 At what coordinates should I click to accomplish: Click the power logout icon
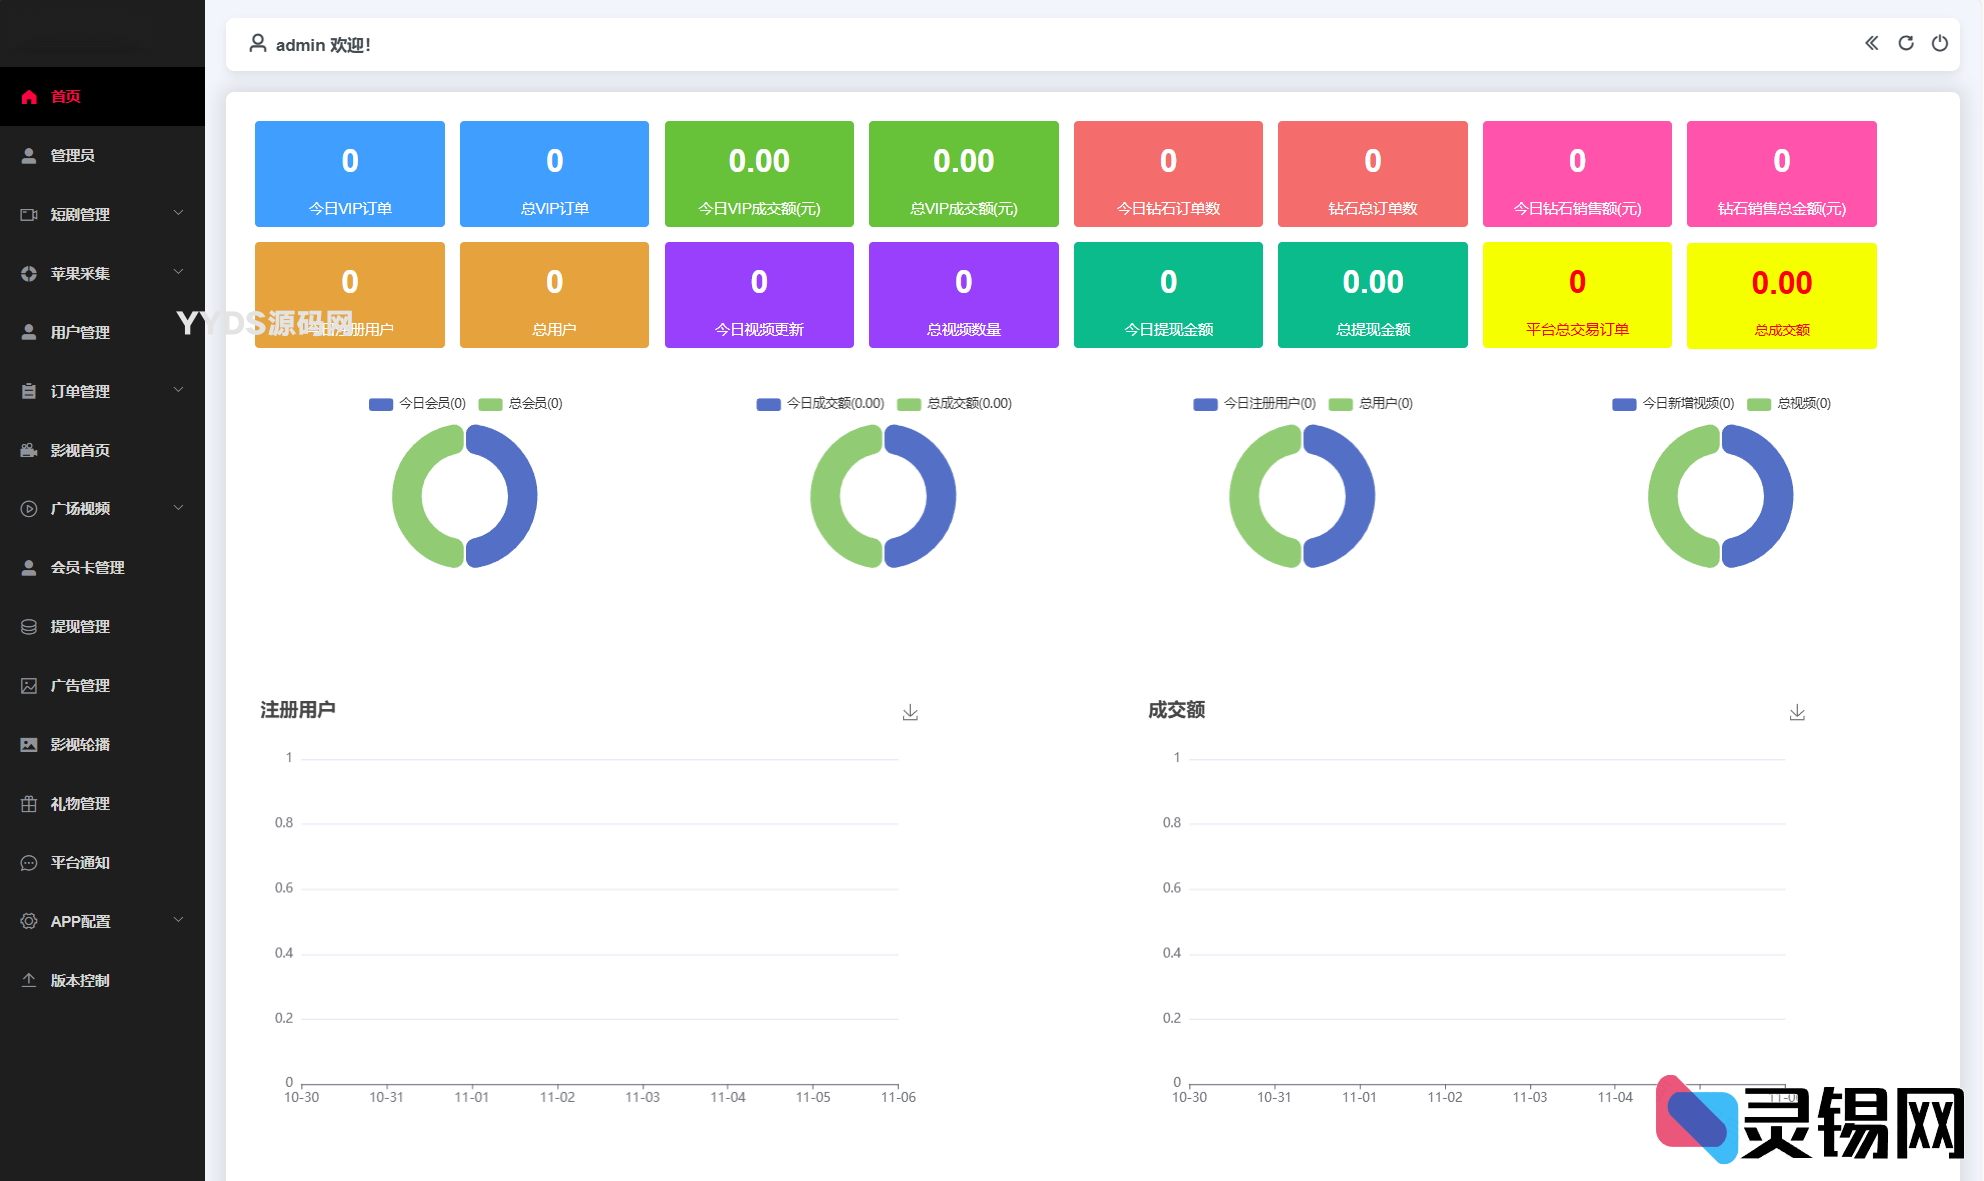pyautogui.click(x=1940, y=43)
